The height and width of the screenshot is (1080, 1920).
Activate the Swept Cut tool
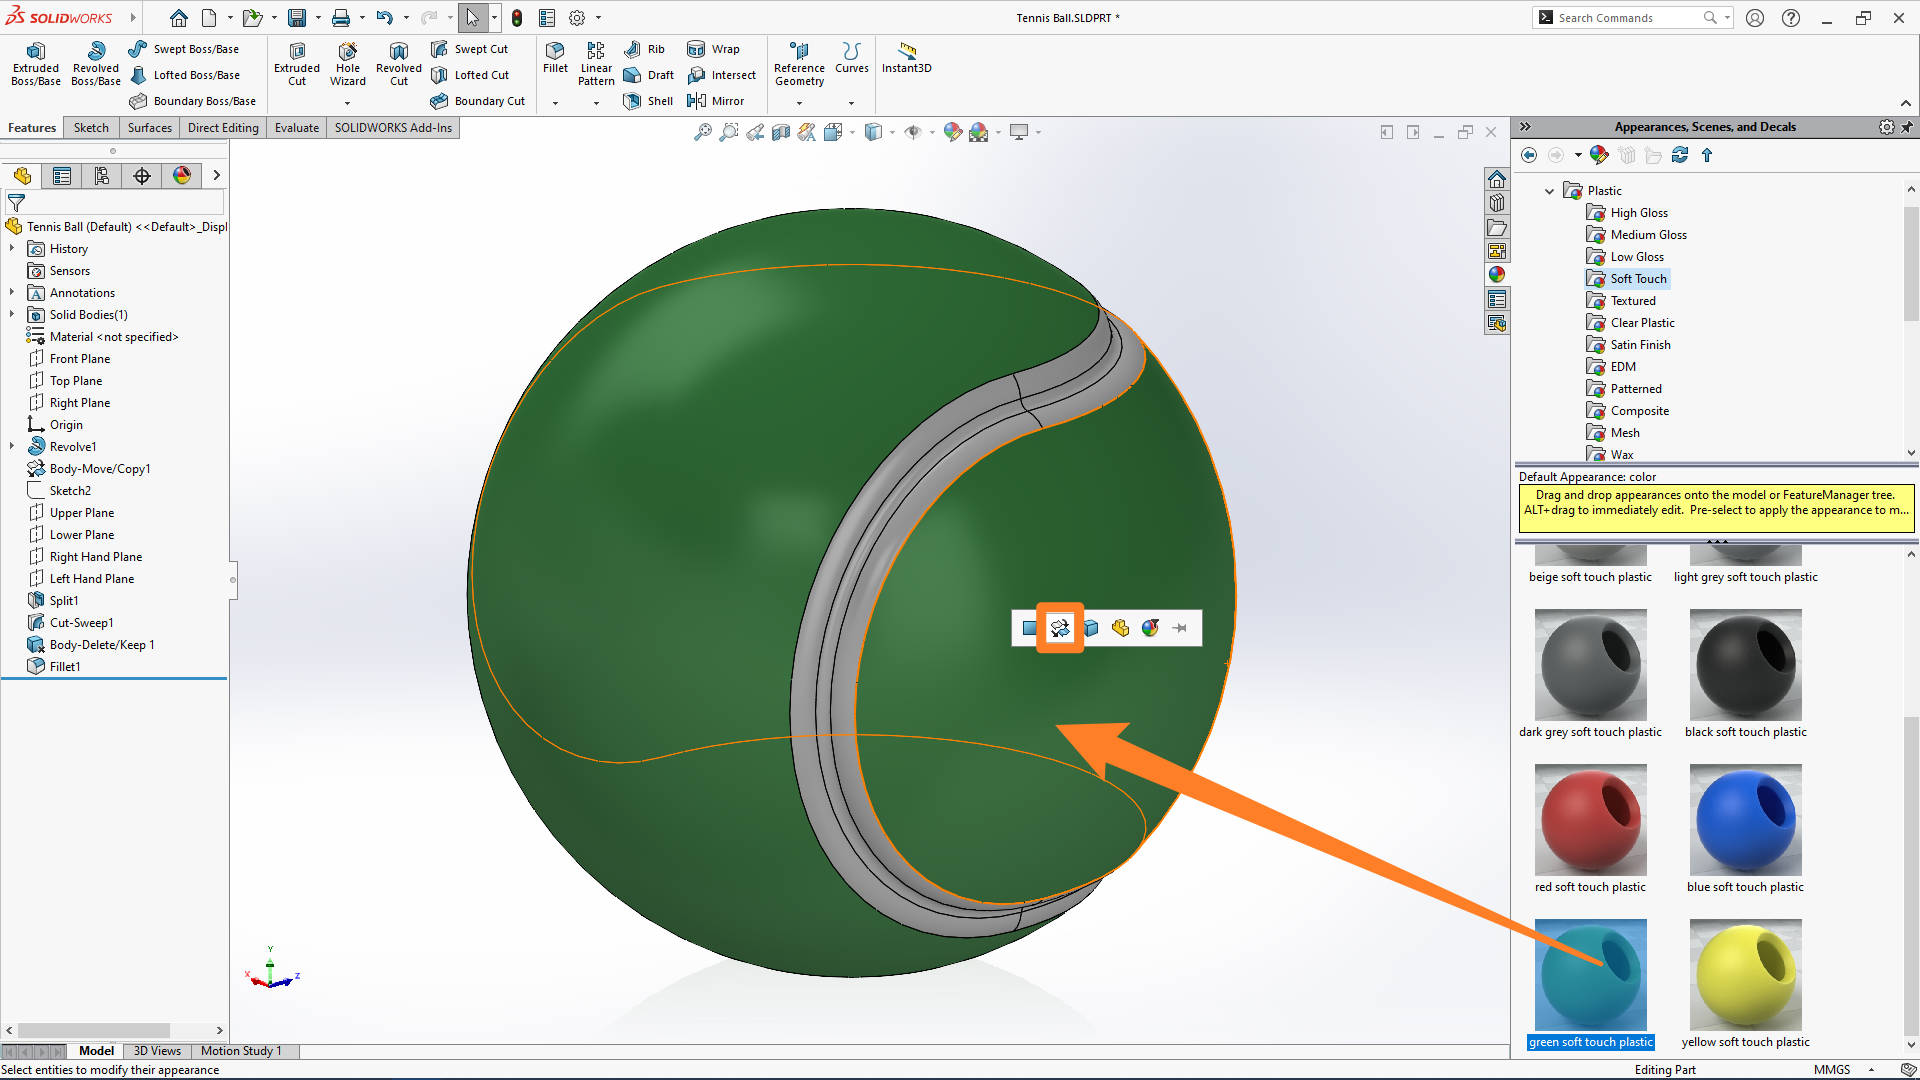click(x=470, y=48)
